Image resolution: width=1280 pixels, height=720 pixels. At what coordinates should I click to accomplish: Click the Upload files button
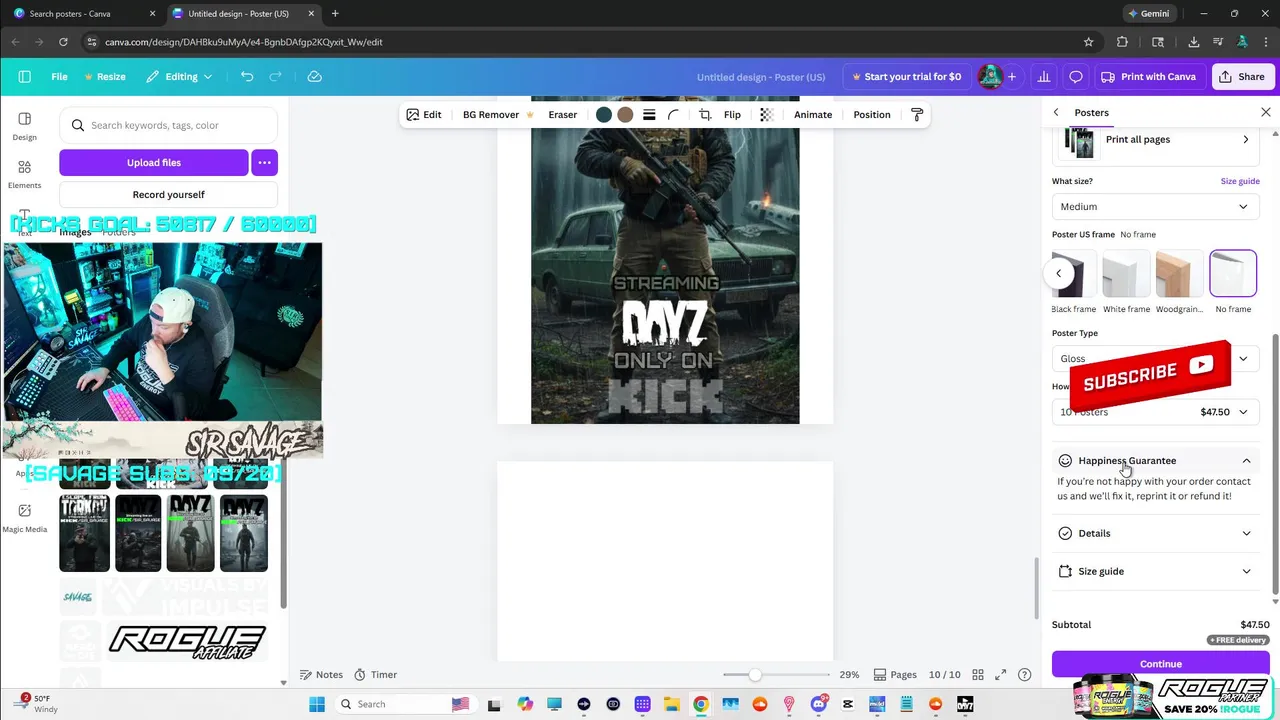154,162
